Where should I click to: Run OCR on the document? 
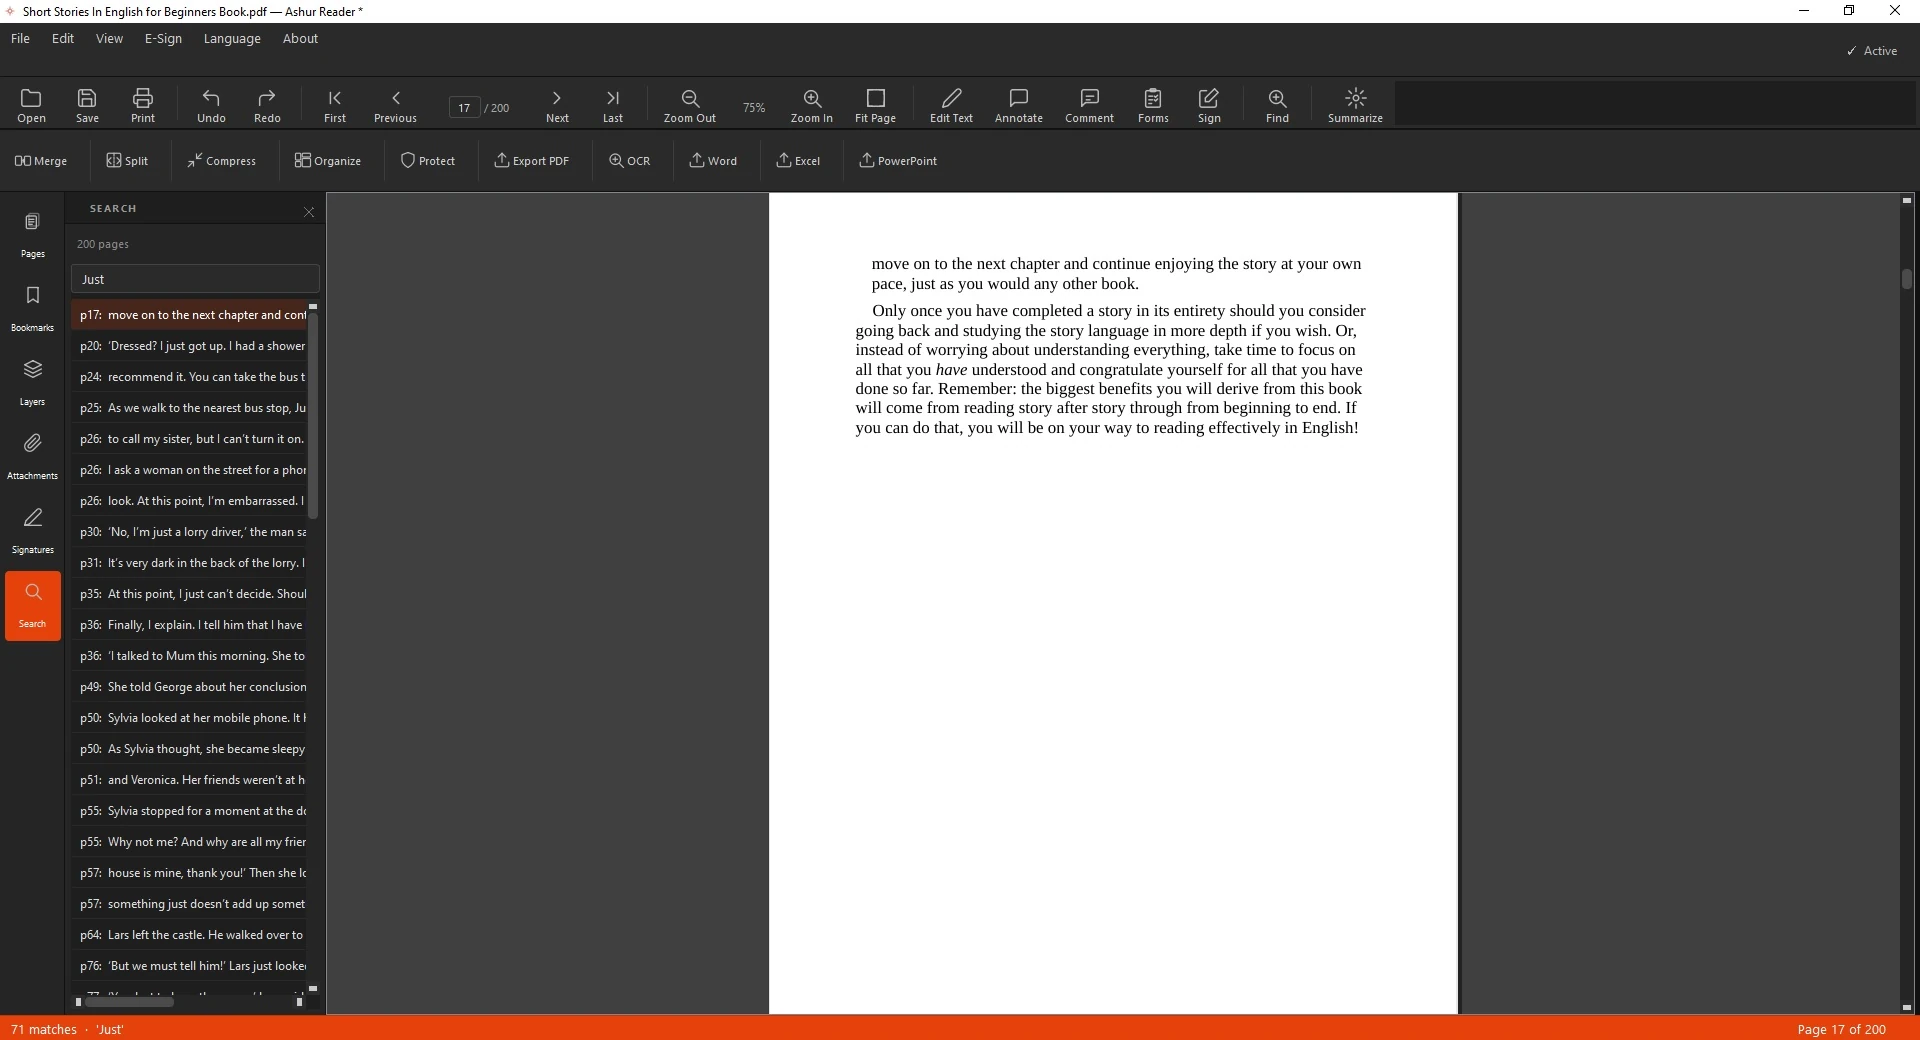coord(629,160)
